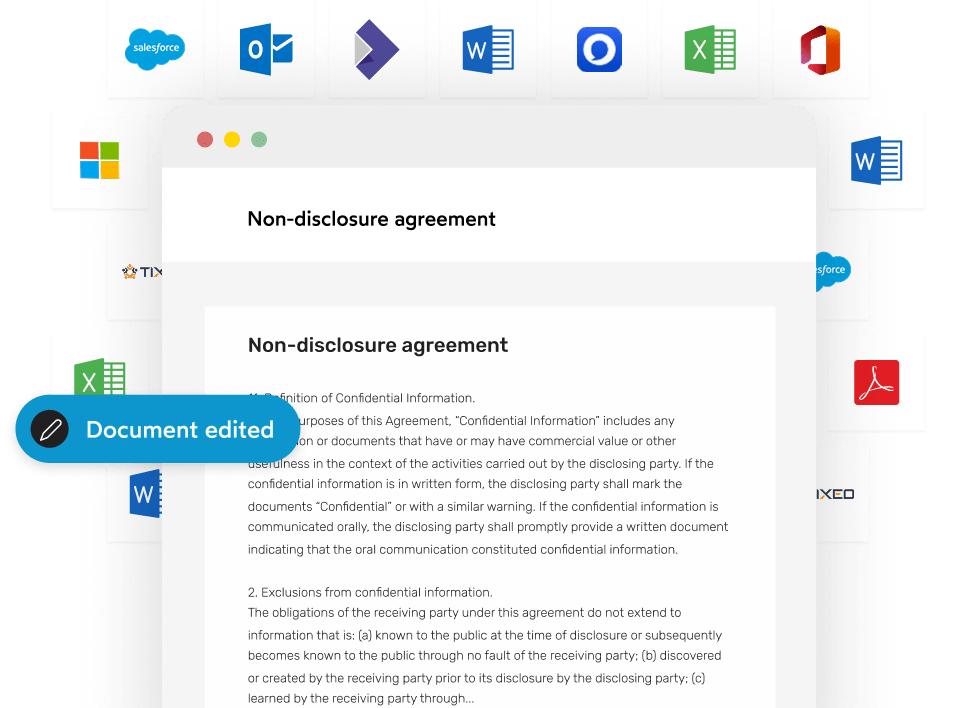Click the Excel icon in the top row
Image resolution: width=977 pixels, height=708 pixels.
point(710,49)
